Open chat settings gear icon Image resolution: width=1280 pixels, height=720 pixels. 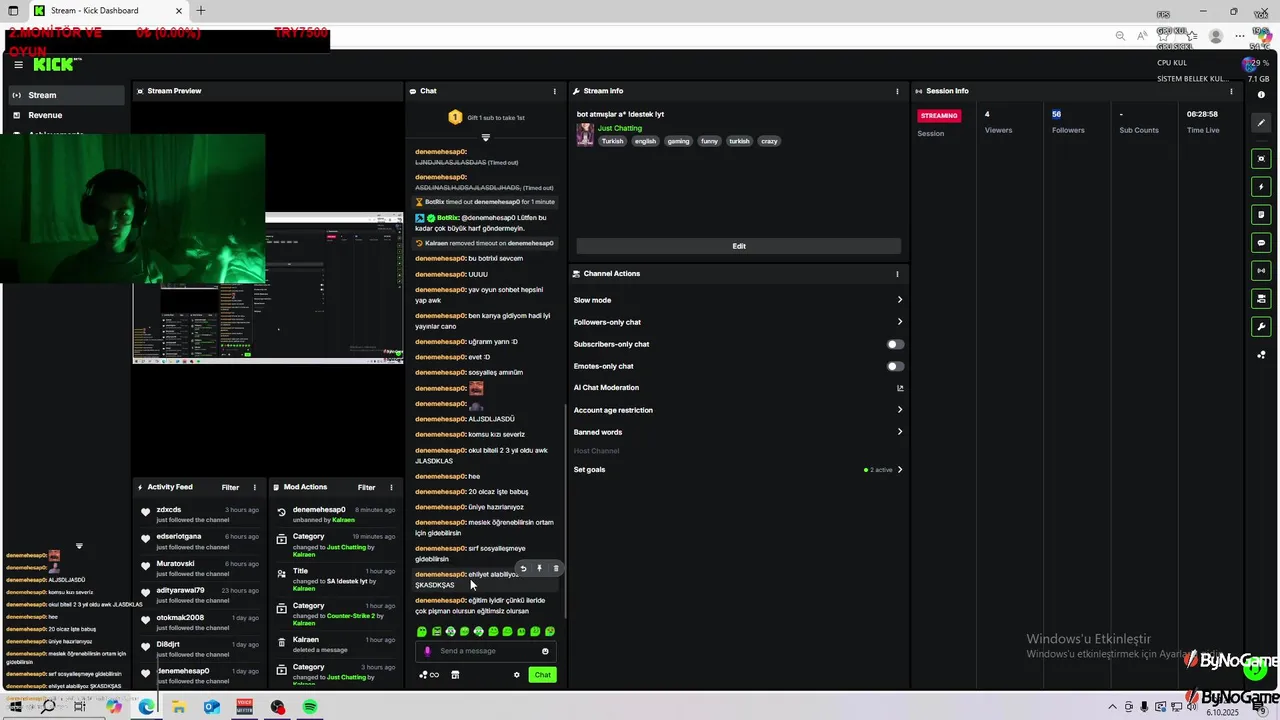tap(517, 675)
